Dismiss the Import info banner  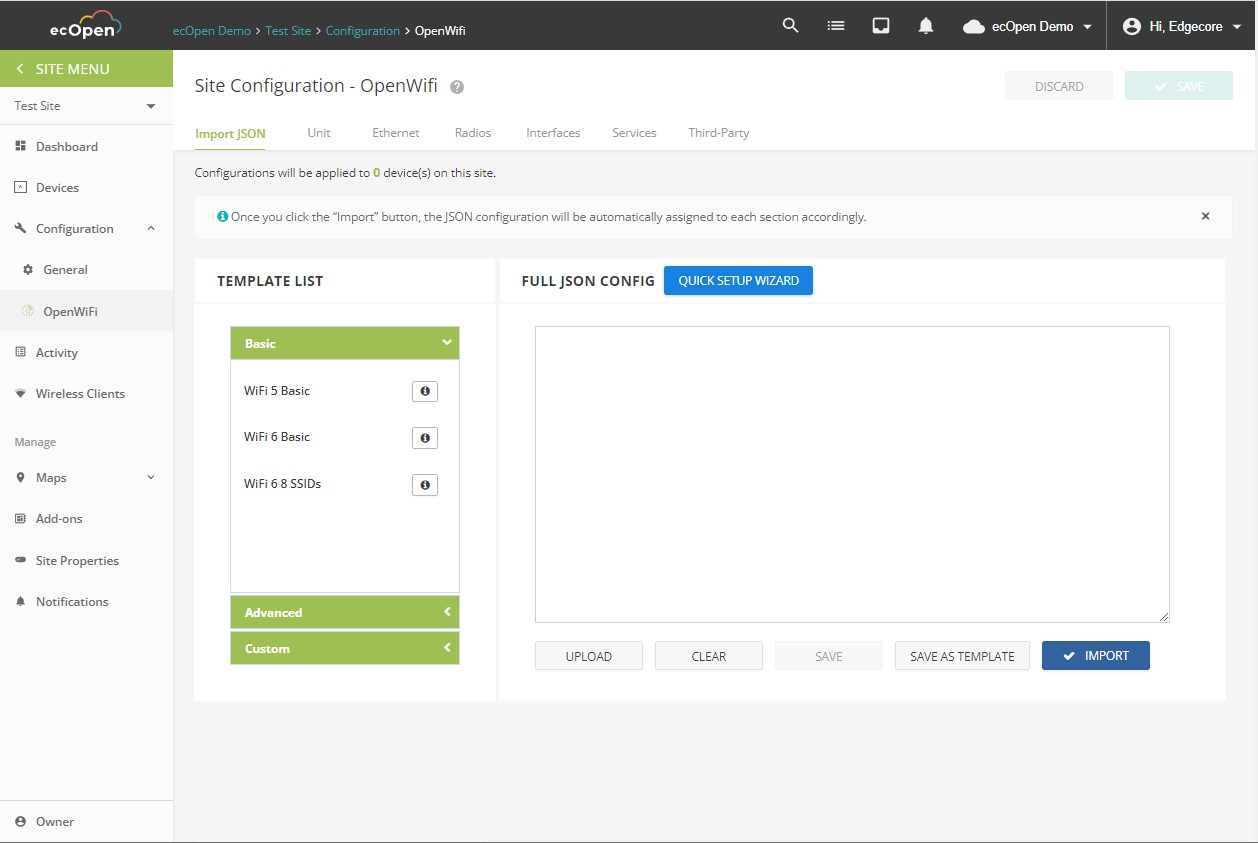coord(1205,216)
